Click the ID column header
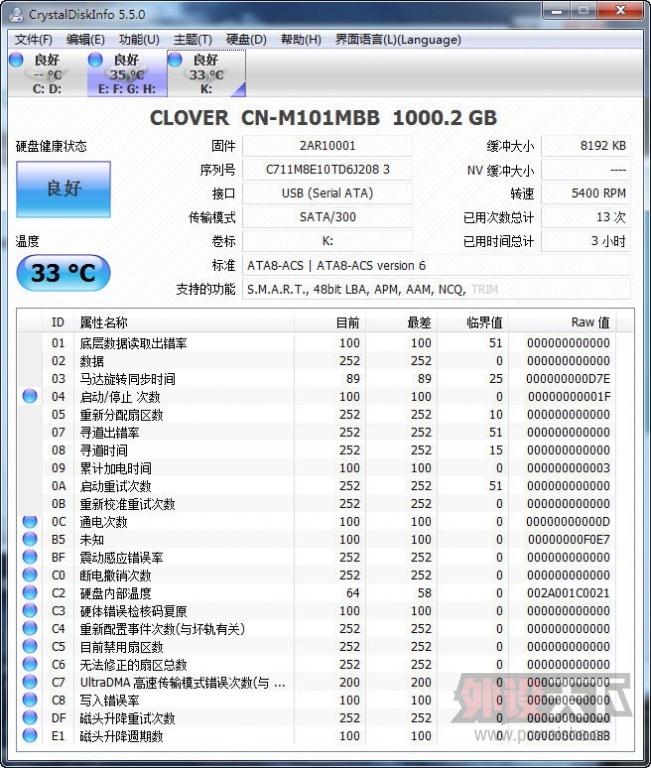The height and width of the screenshot is (768, 651). [x=58, y=322]
